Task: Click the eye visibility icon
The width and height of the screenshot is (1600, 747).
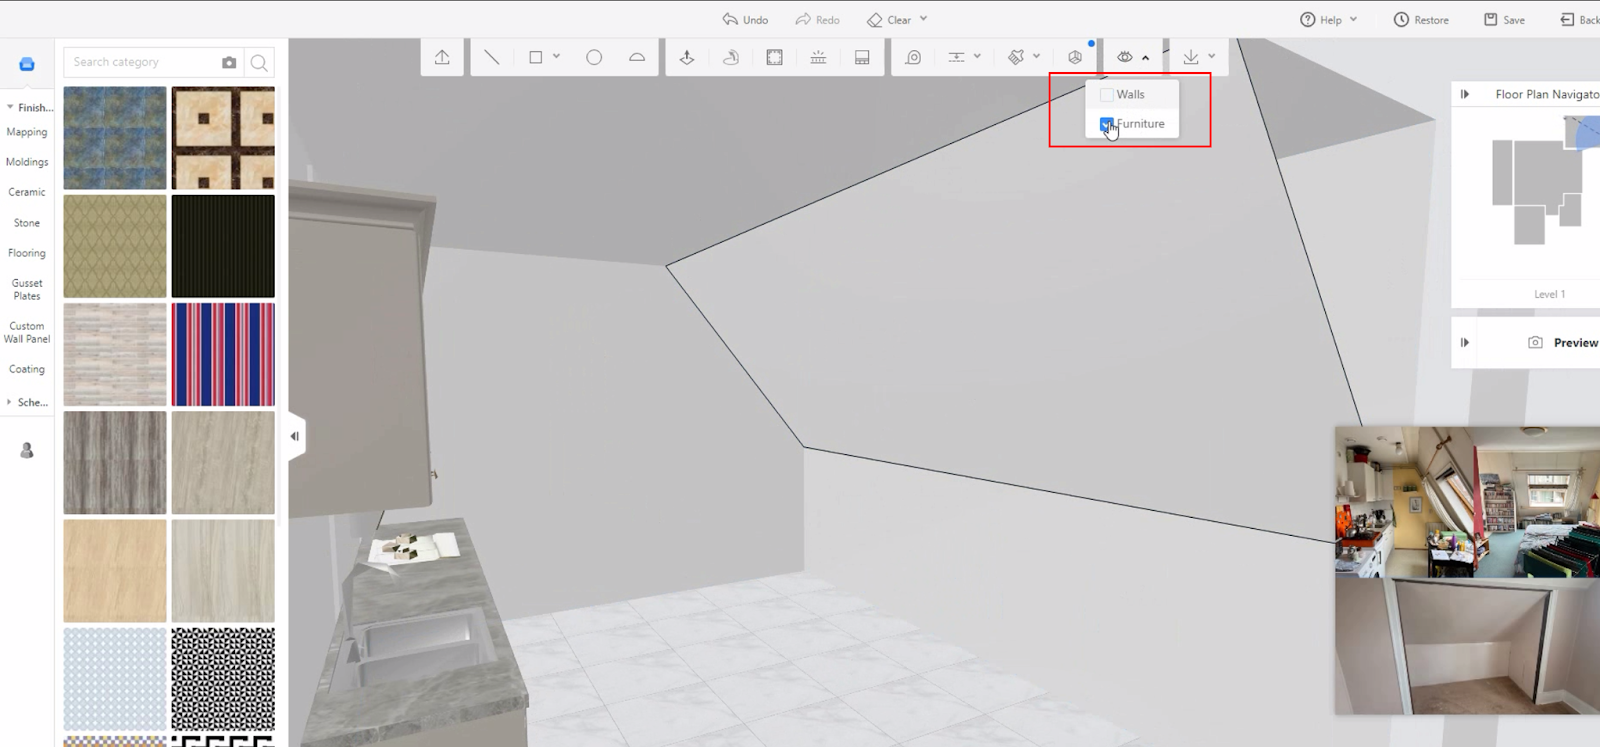Action: click(1125, 58)
